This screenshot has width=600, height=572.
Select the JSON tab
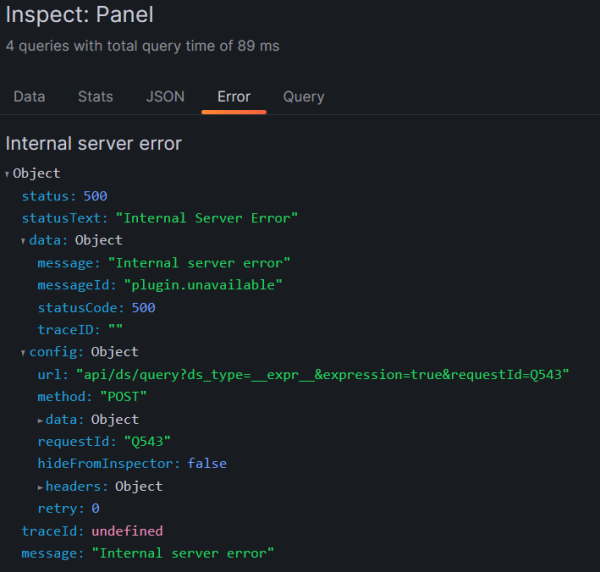[x=165, y=97]
